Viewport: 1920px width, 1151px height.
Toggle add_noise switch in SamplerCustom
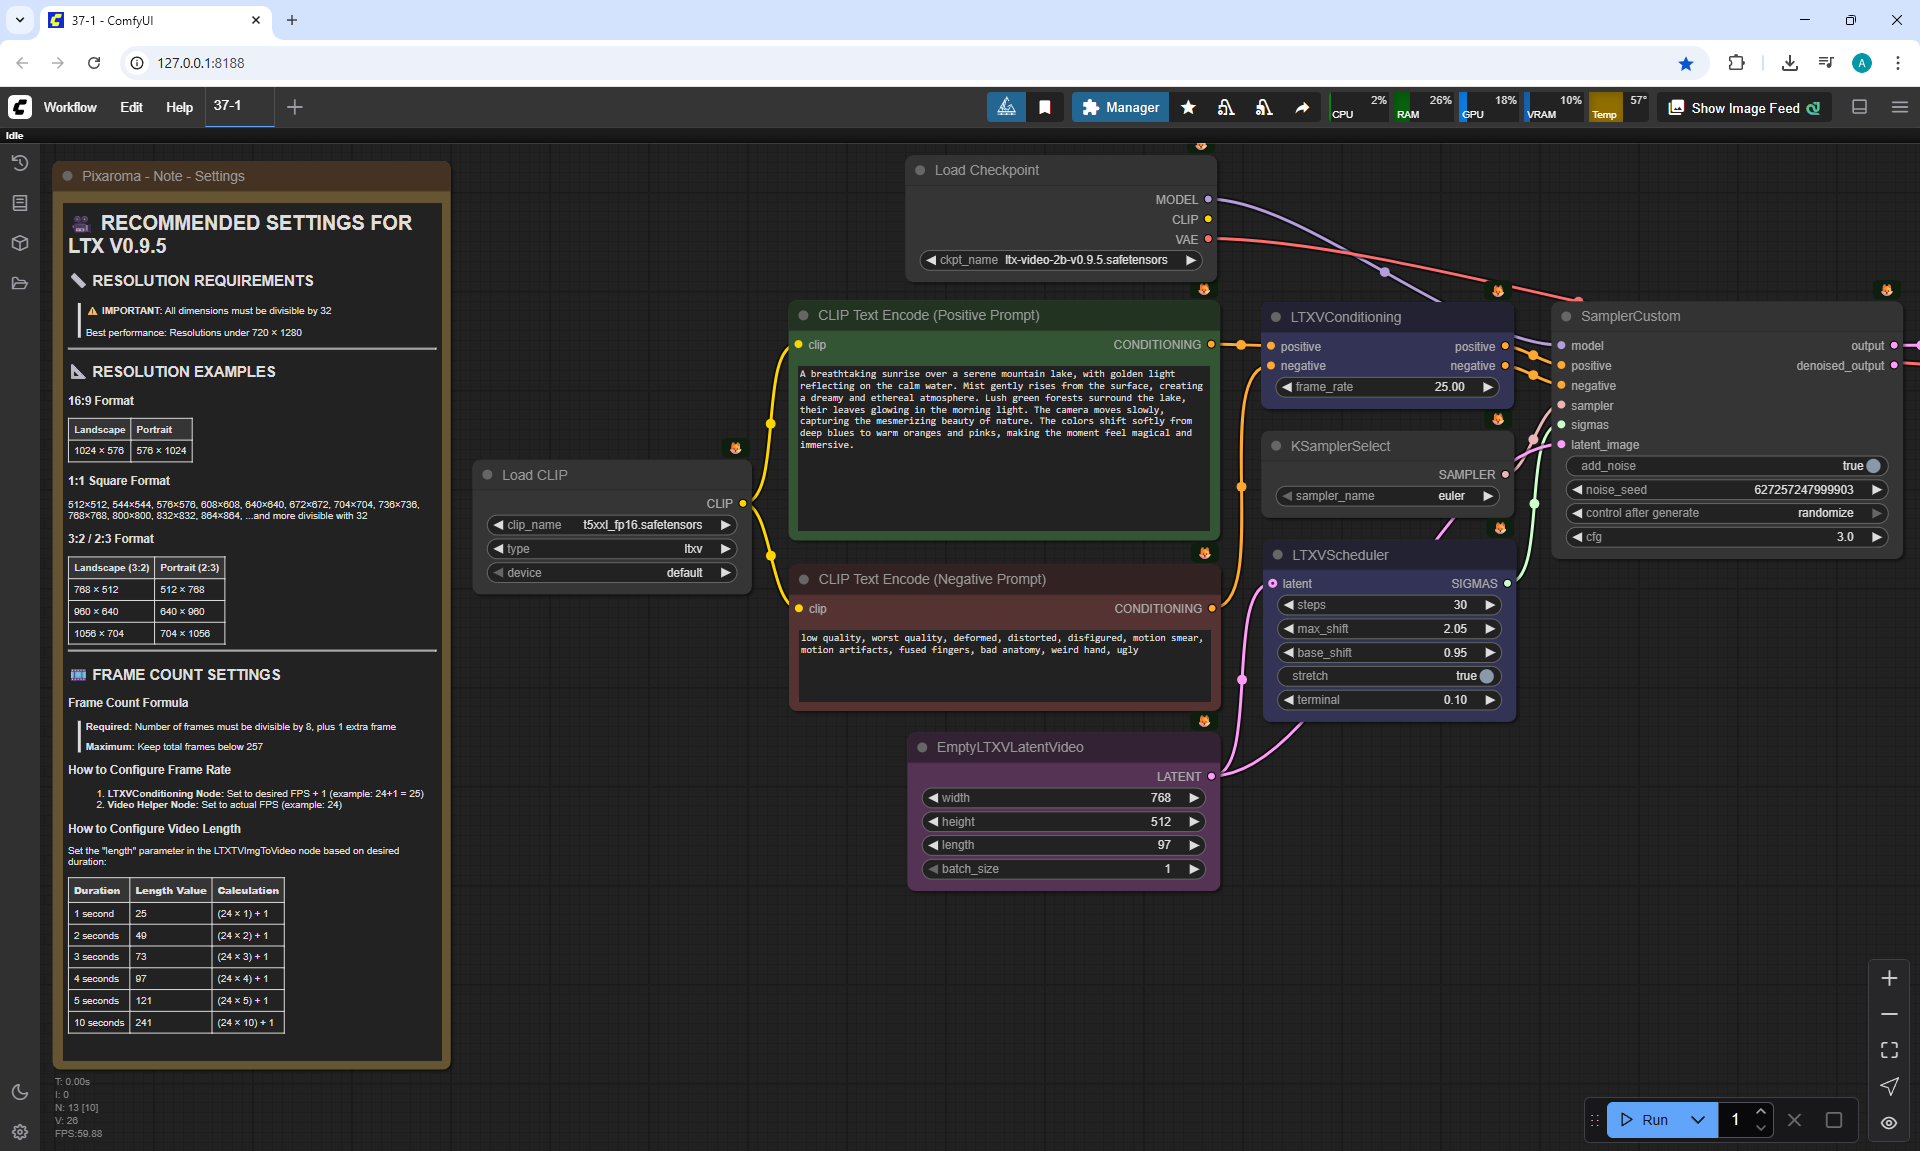(1873, 466)
